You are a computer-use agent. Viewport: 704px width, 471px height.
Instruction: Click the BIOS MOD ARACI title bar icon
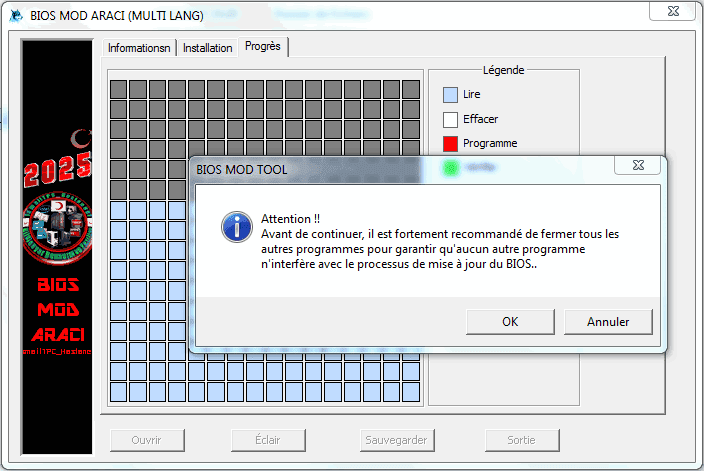(x=14, y=15)
